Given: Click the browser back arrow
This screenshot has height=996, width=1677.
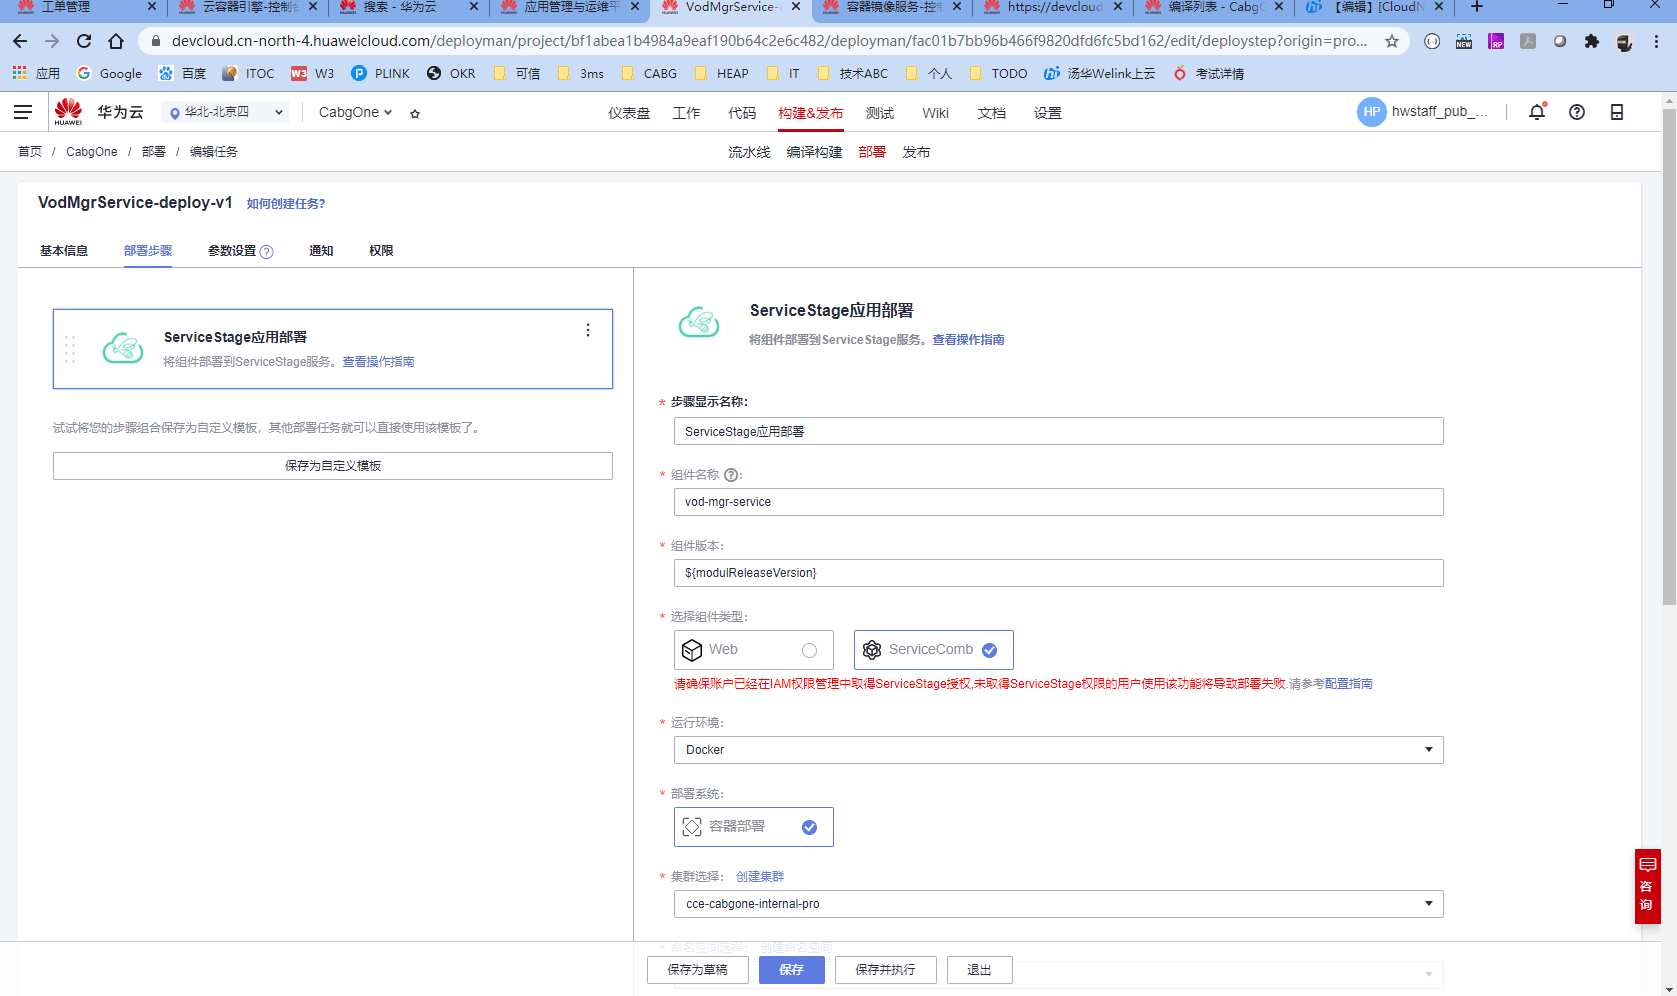Looking at the screenshot, I should tap(20, 41).
